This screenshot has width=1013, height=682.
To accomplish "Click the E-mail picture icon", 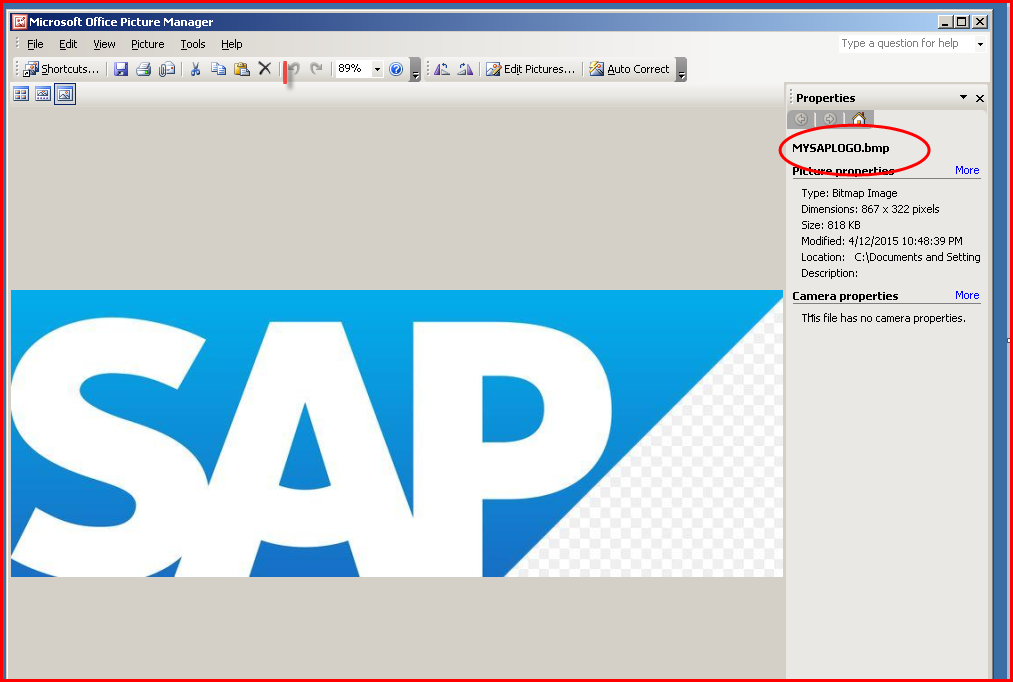I will pos(168,68).
